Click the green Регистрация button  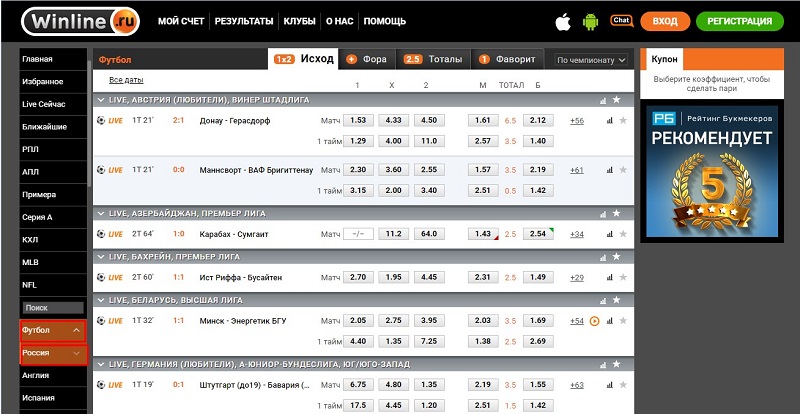click(x=739, y=20)
